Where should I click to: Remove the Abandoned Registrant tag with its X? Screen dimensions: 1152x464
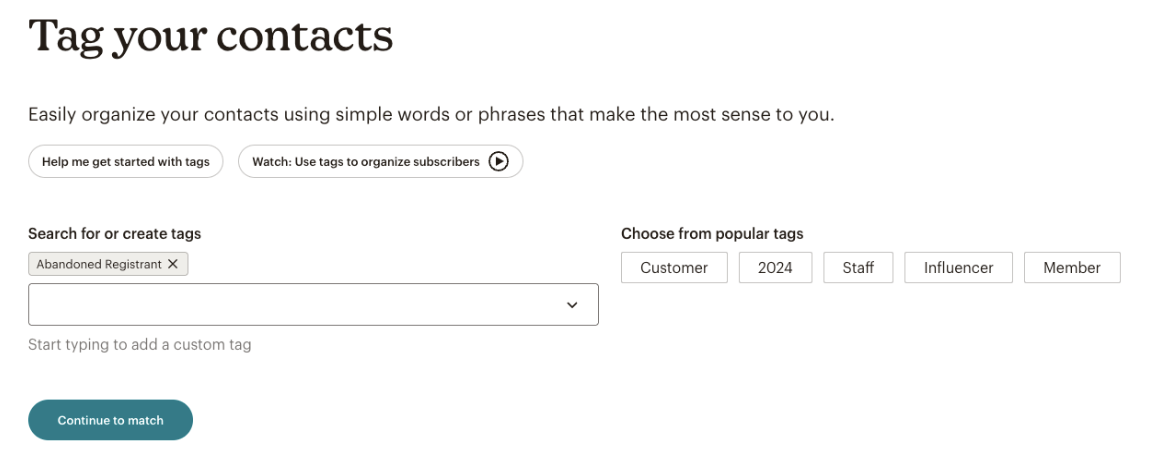[x=173, y=264]
